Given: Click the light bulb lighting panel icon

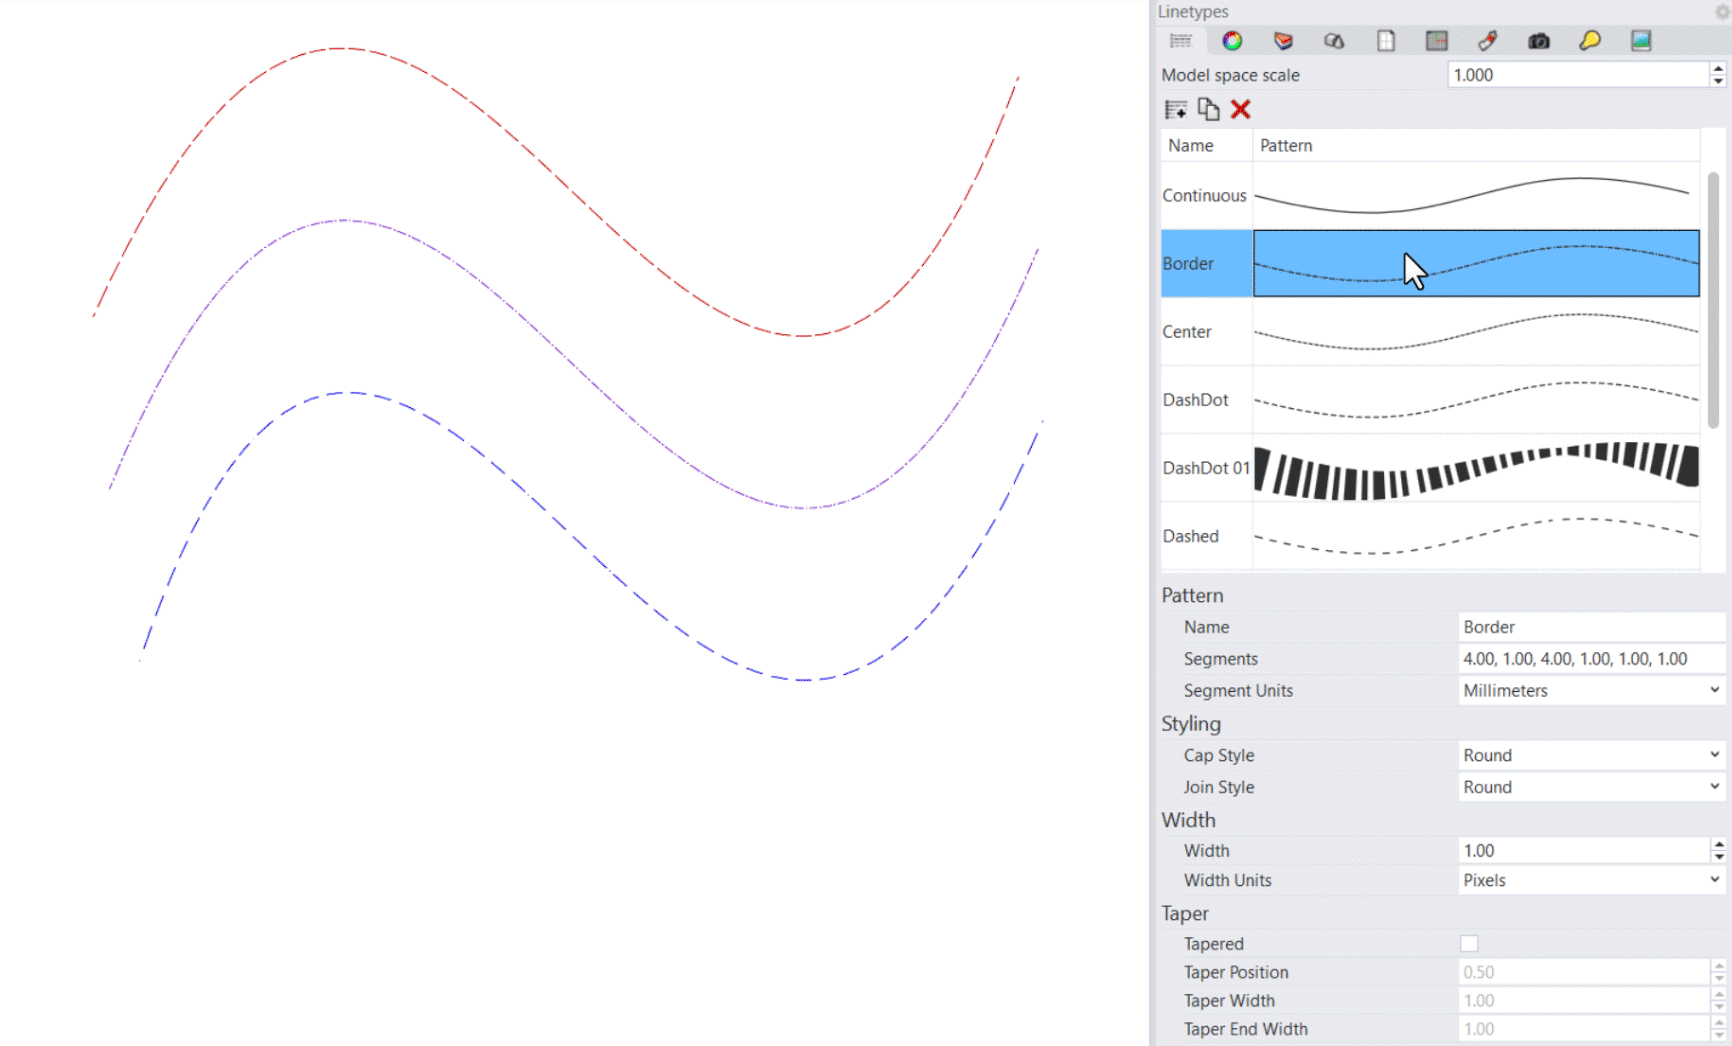Looking at the screenshot, I should click(x=1590, y=40).
